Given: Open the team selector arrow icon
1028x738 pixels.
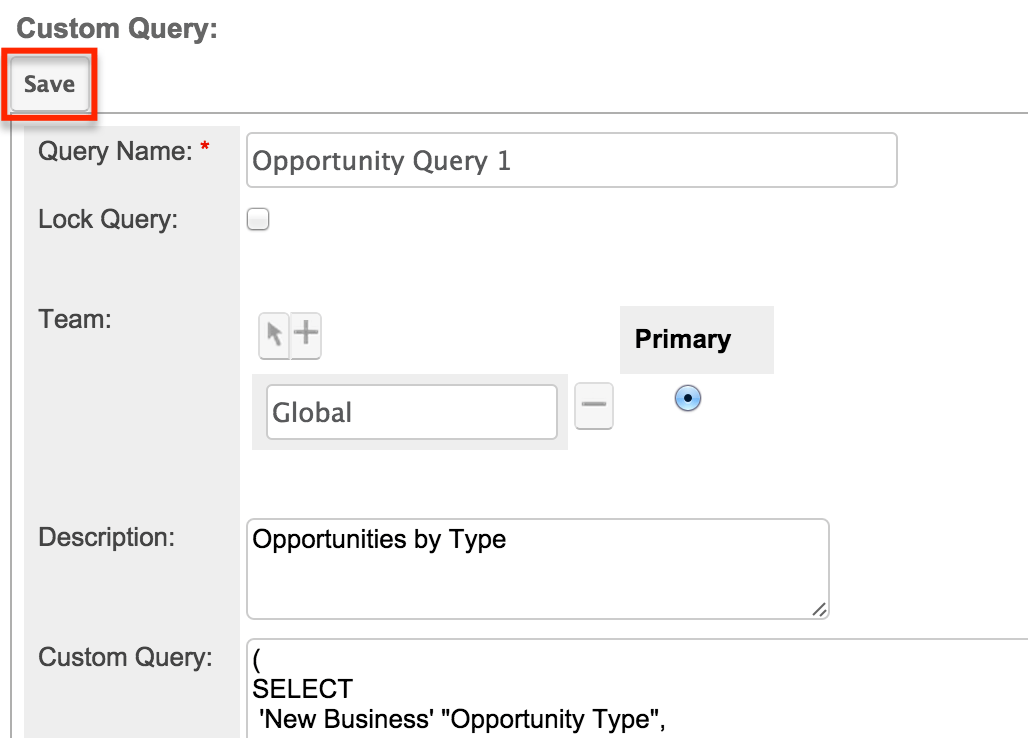Looking at the screenshot, I should 275,336.
